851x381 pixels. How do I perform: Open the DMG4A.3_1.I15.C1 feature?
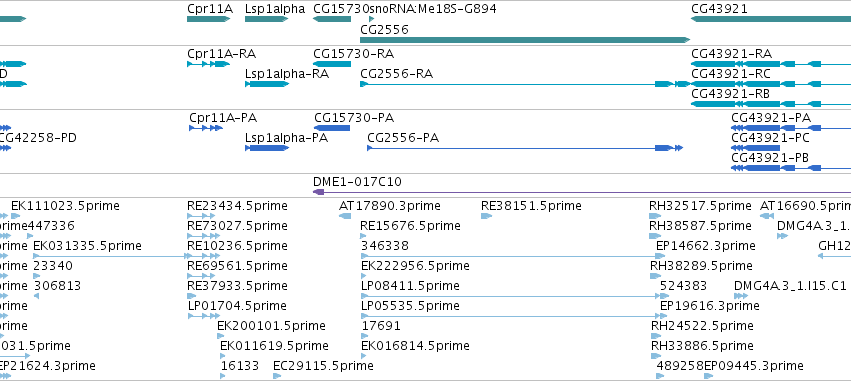point(790,285)
